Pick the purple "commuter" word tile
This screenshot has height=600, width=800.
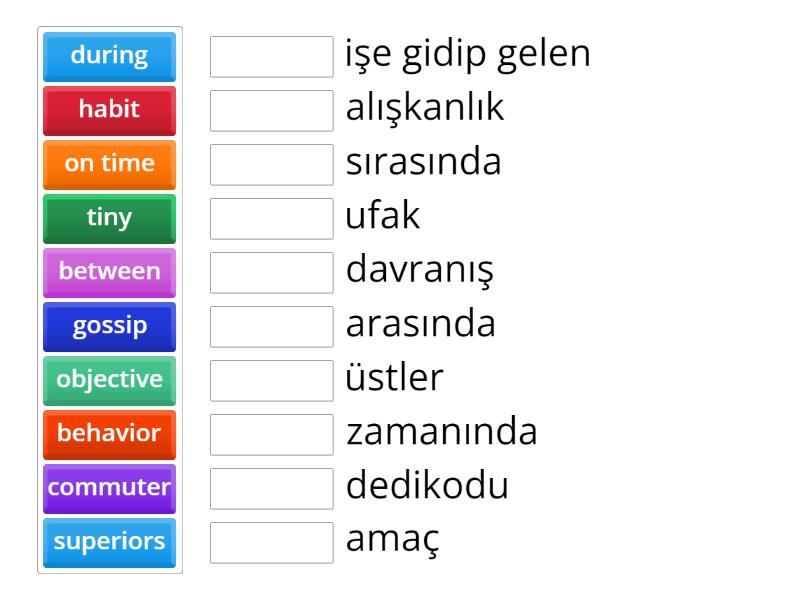[x=109, y=488]
